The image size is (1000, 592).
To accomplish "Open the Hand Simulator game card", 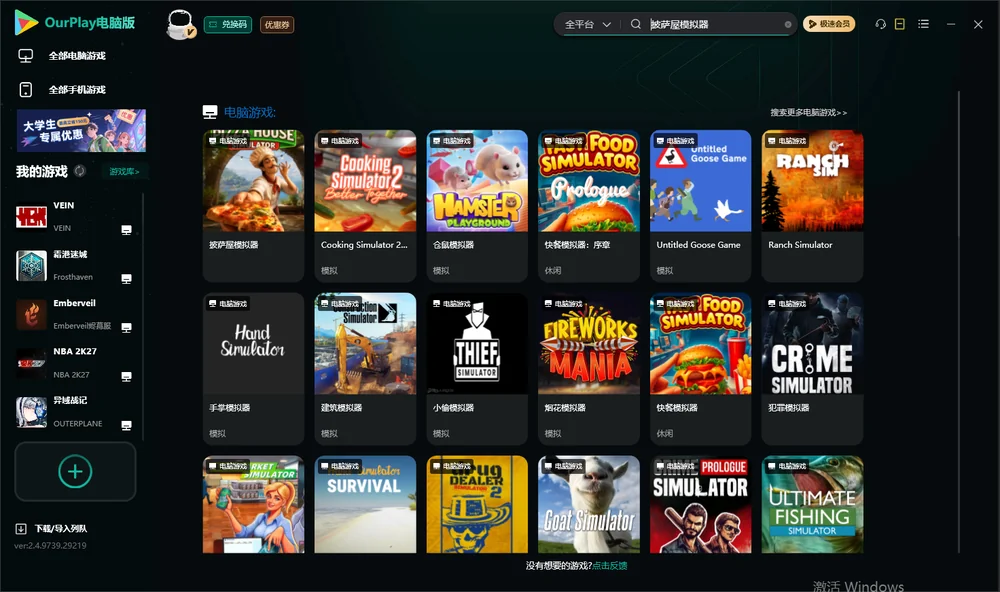I will [x=253, y=368].
